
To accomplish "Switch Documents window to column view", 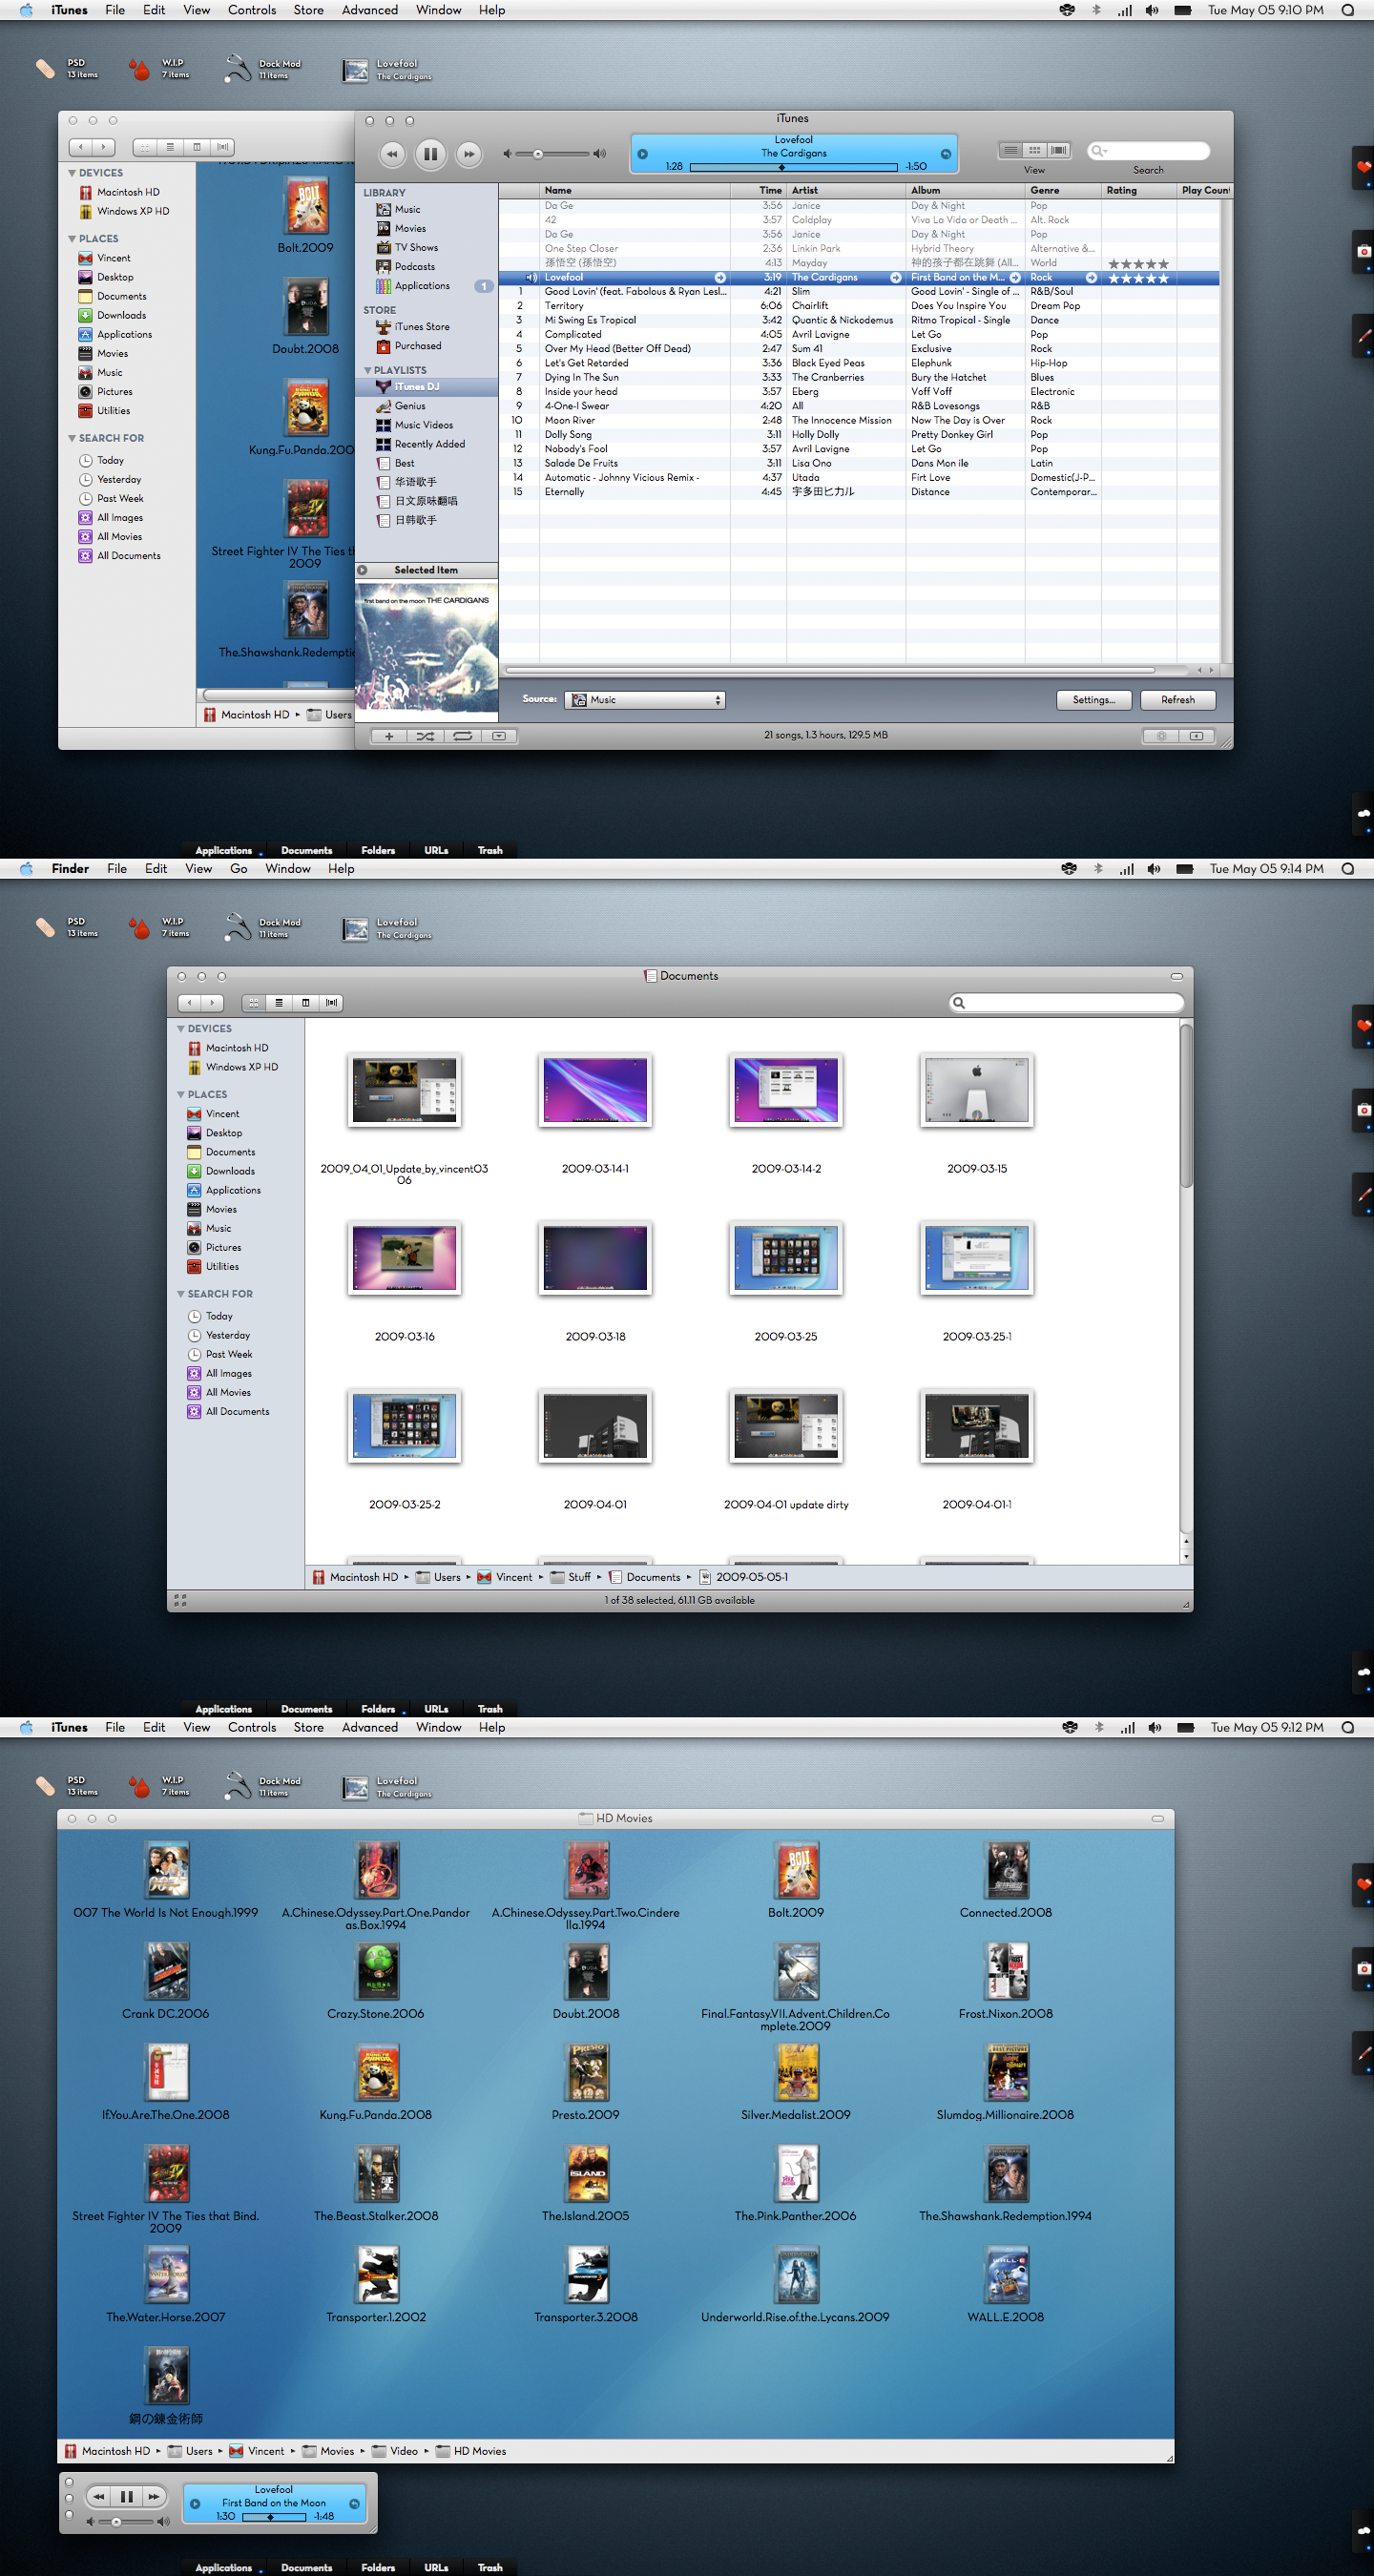I will (305, 1003).
